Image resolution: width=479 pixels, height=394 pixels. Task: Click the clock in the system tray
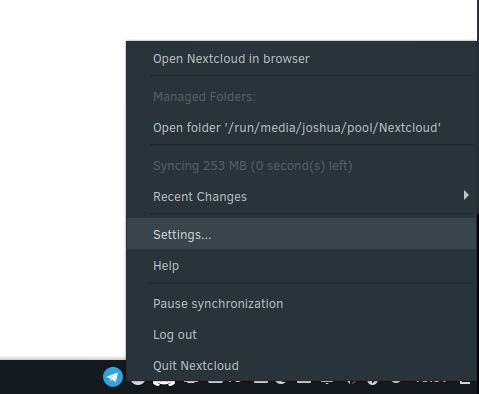tap(430, 382)
